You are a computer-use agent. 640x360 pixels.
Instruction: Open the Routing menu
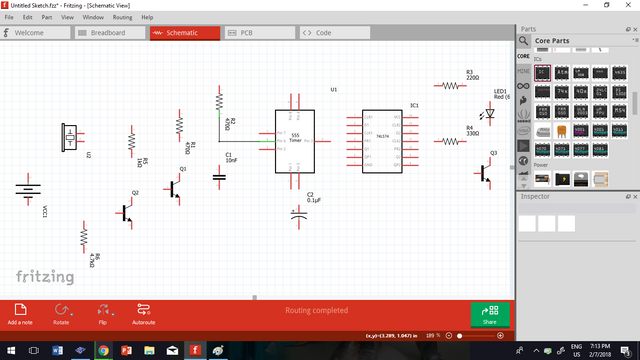point(122,17)
